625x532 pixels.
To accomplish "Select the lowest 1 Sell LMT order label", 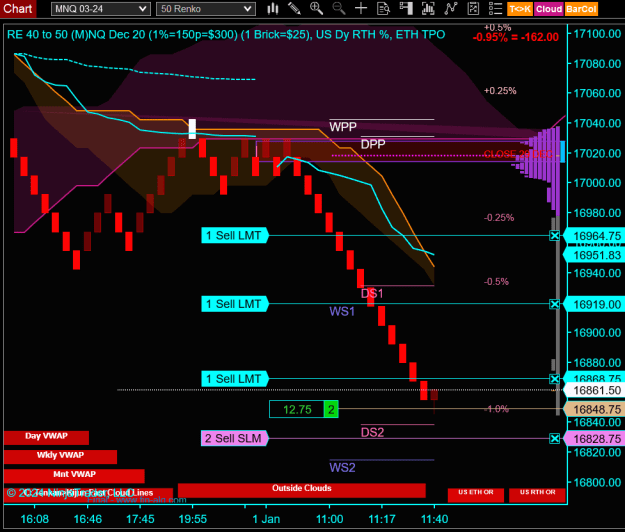I will (x=235, y=379).
